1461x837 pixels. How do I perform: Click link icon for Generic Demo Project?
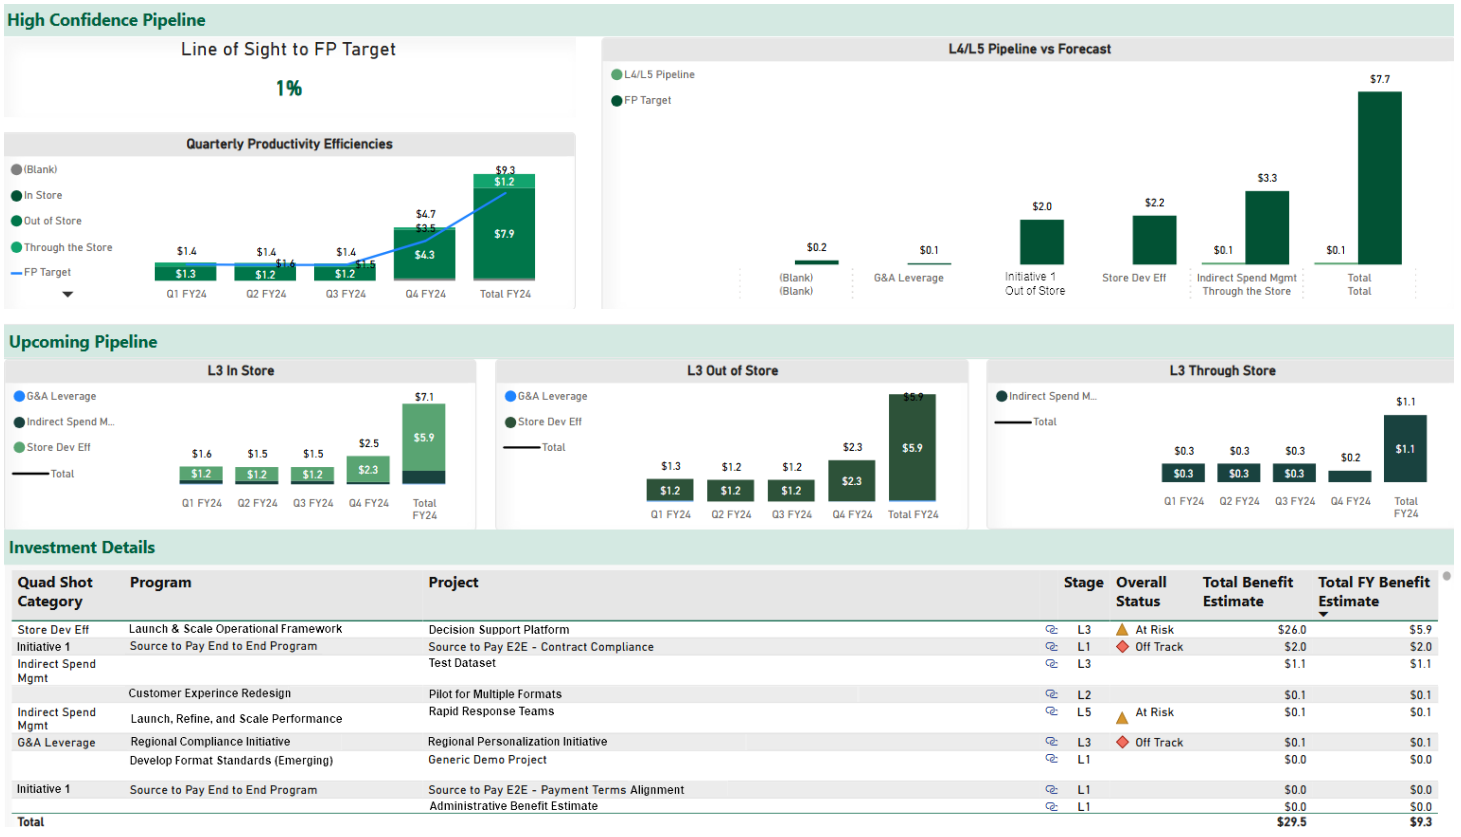(1051, 759)
